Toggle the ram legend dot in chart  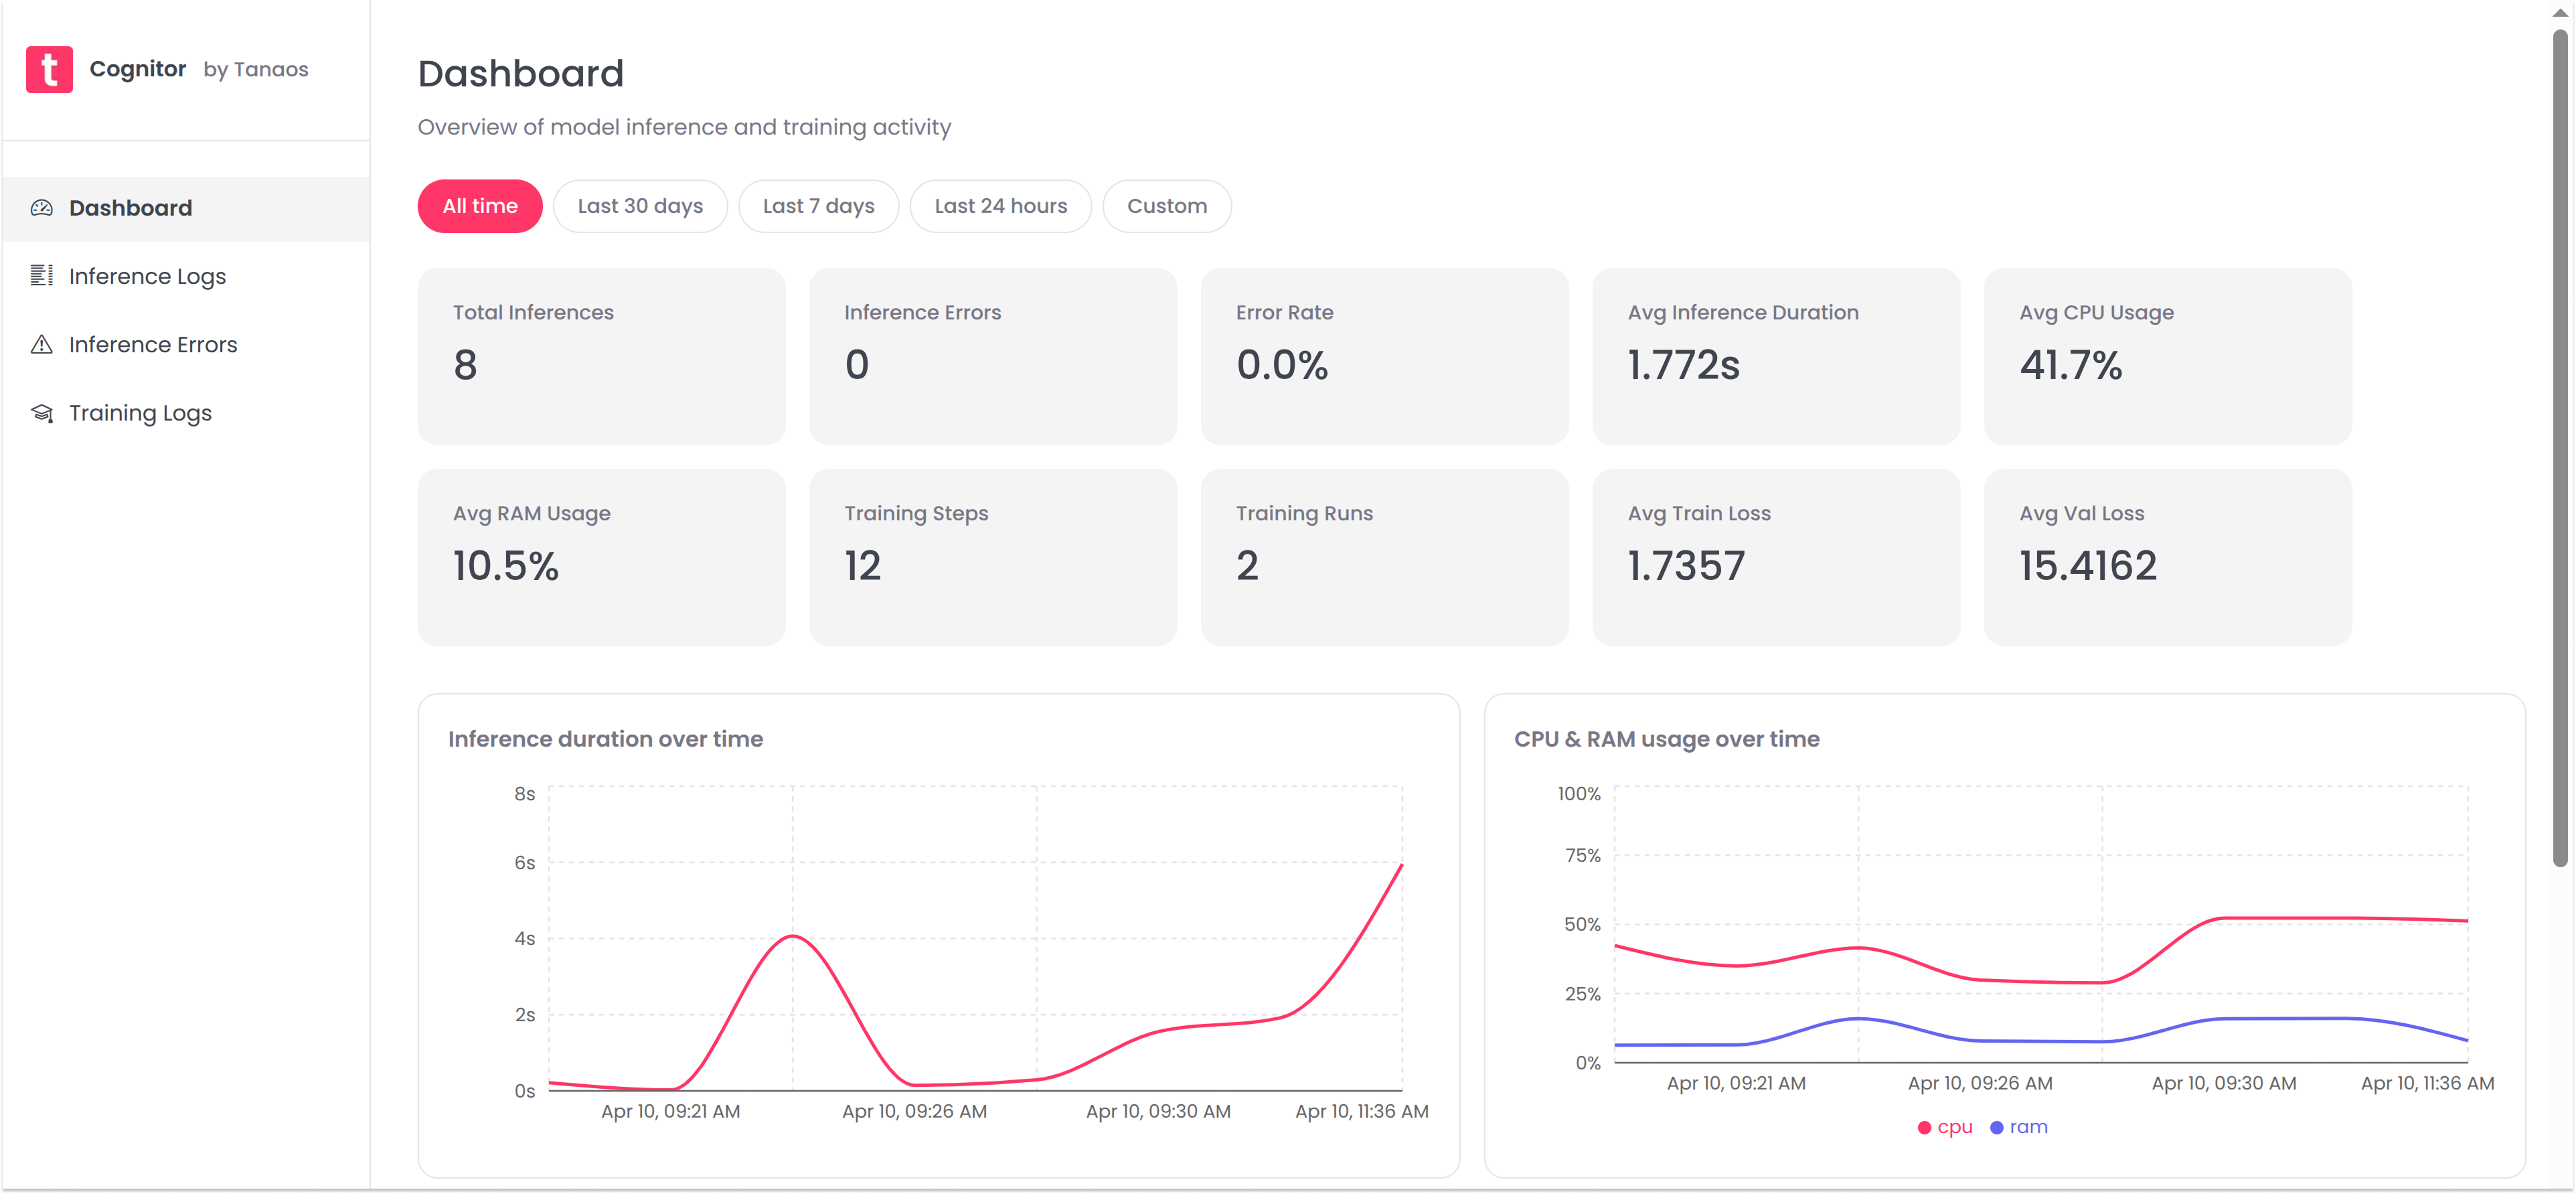tap(1996, 1128)
